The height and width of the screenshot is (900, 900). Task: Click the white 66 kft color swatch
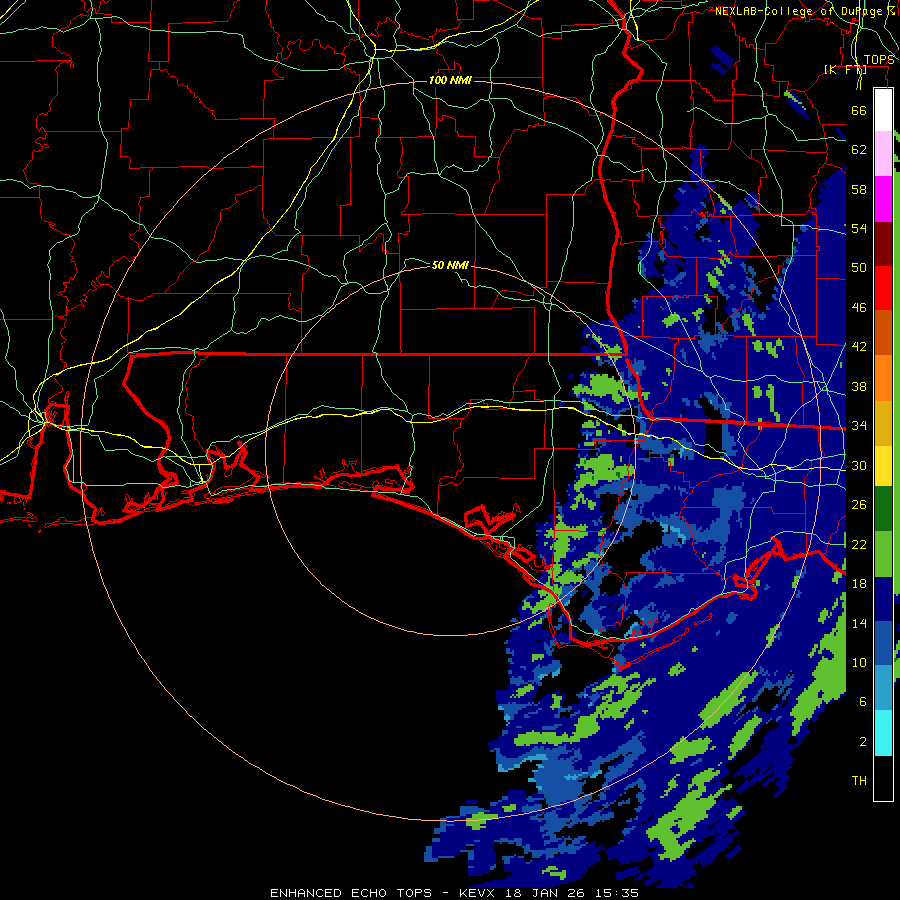[883, 110]
